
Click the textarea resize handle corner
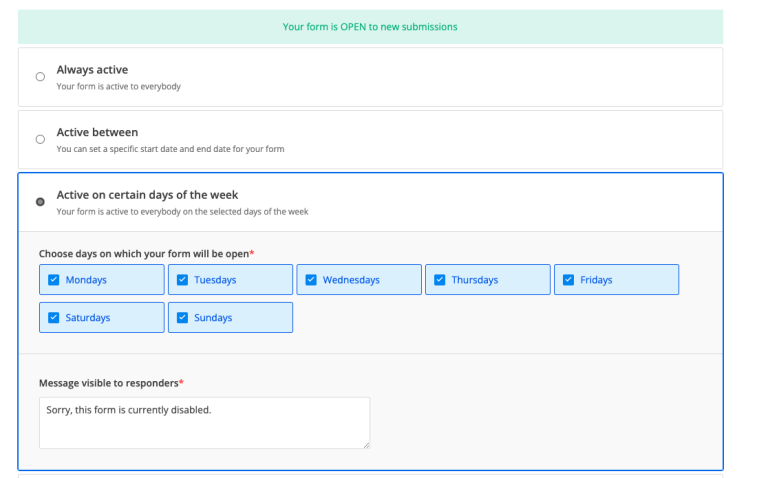(x=366, y=445)
